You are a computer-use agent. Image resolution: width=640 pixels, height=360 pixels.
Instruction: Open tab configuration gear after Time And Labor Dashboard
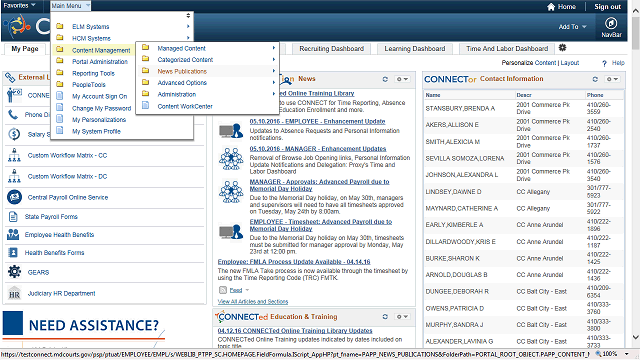(x=562, y=48)
